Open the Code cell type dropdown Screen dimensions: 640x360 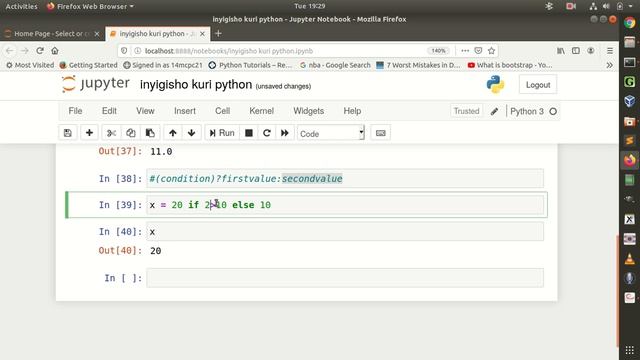point(331,133)
